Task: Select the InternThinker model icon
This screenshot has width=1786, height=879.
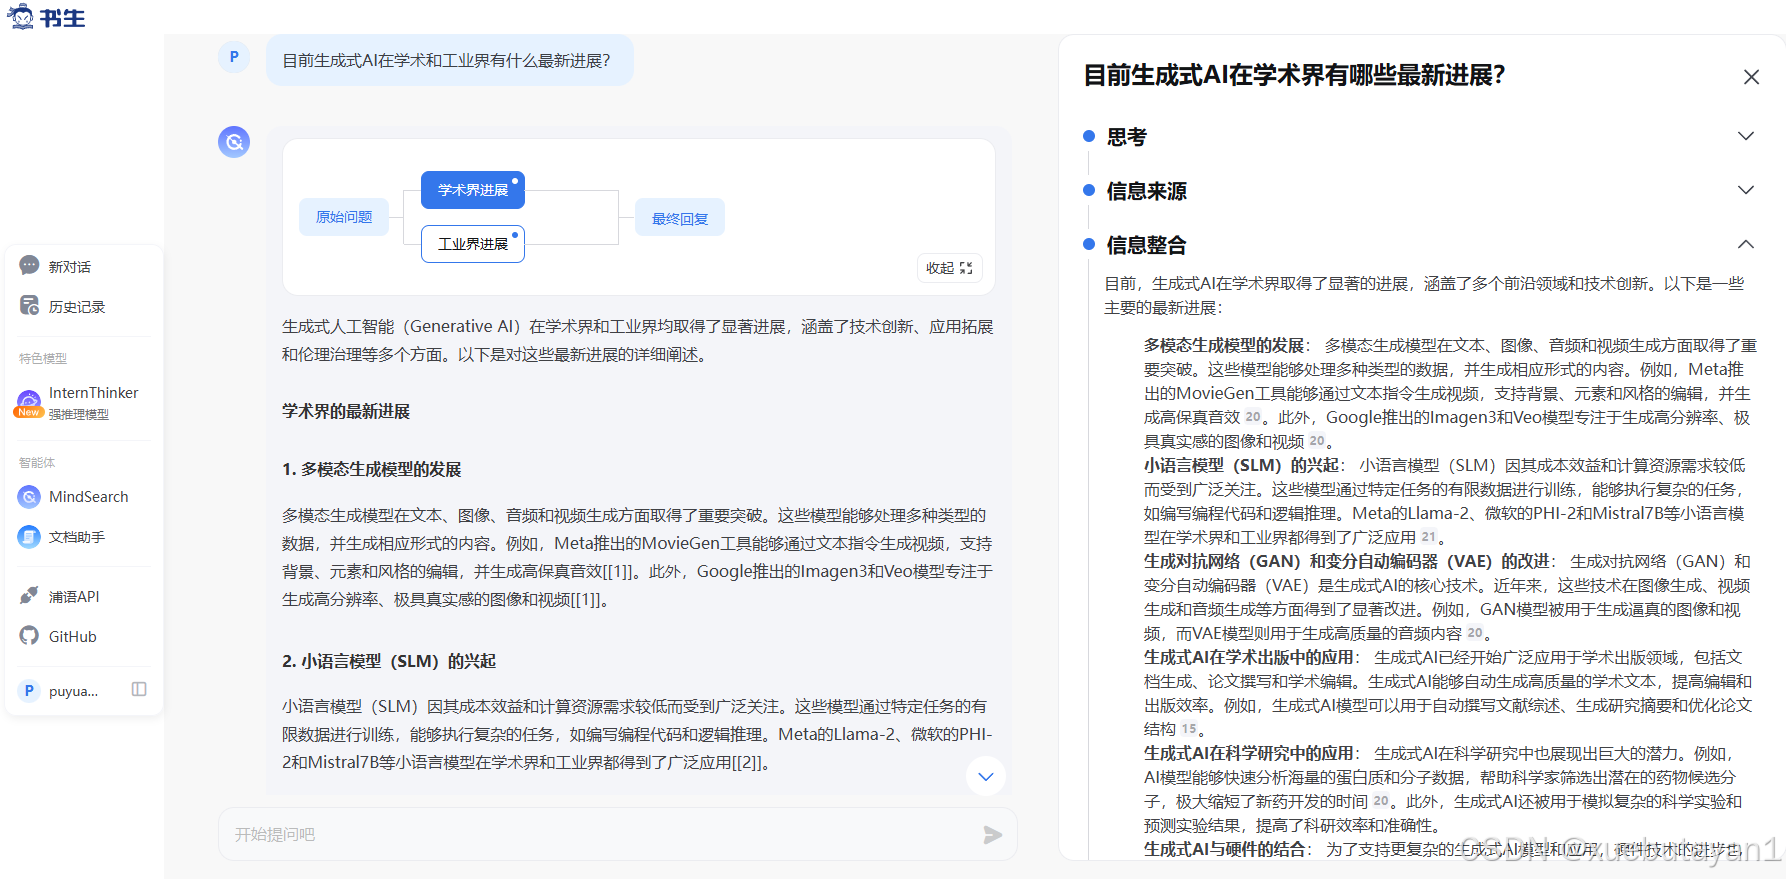Action: (x=29, y=403)
